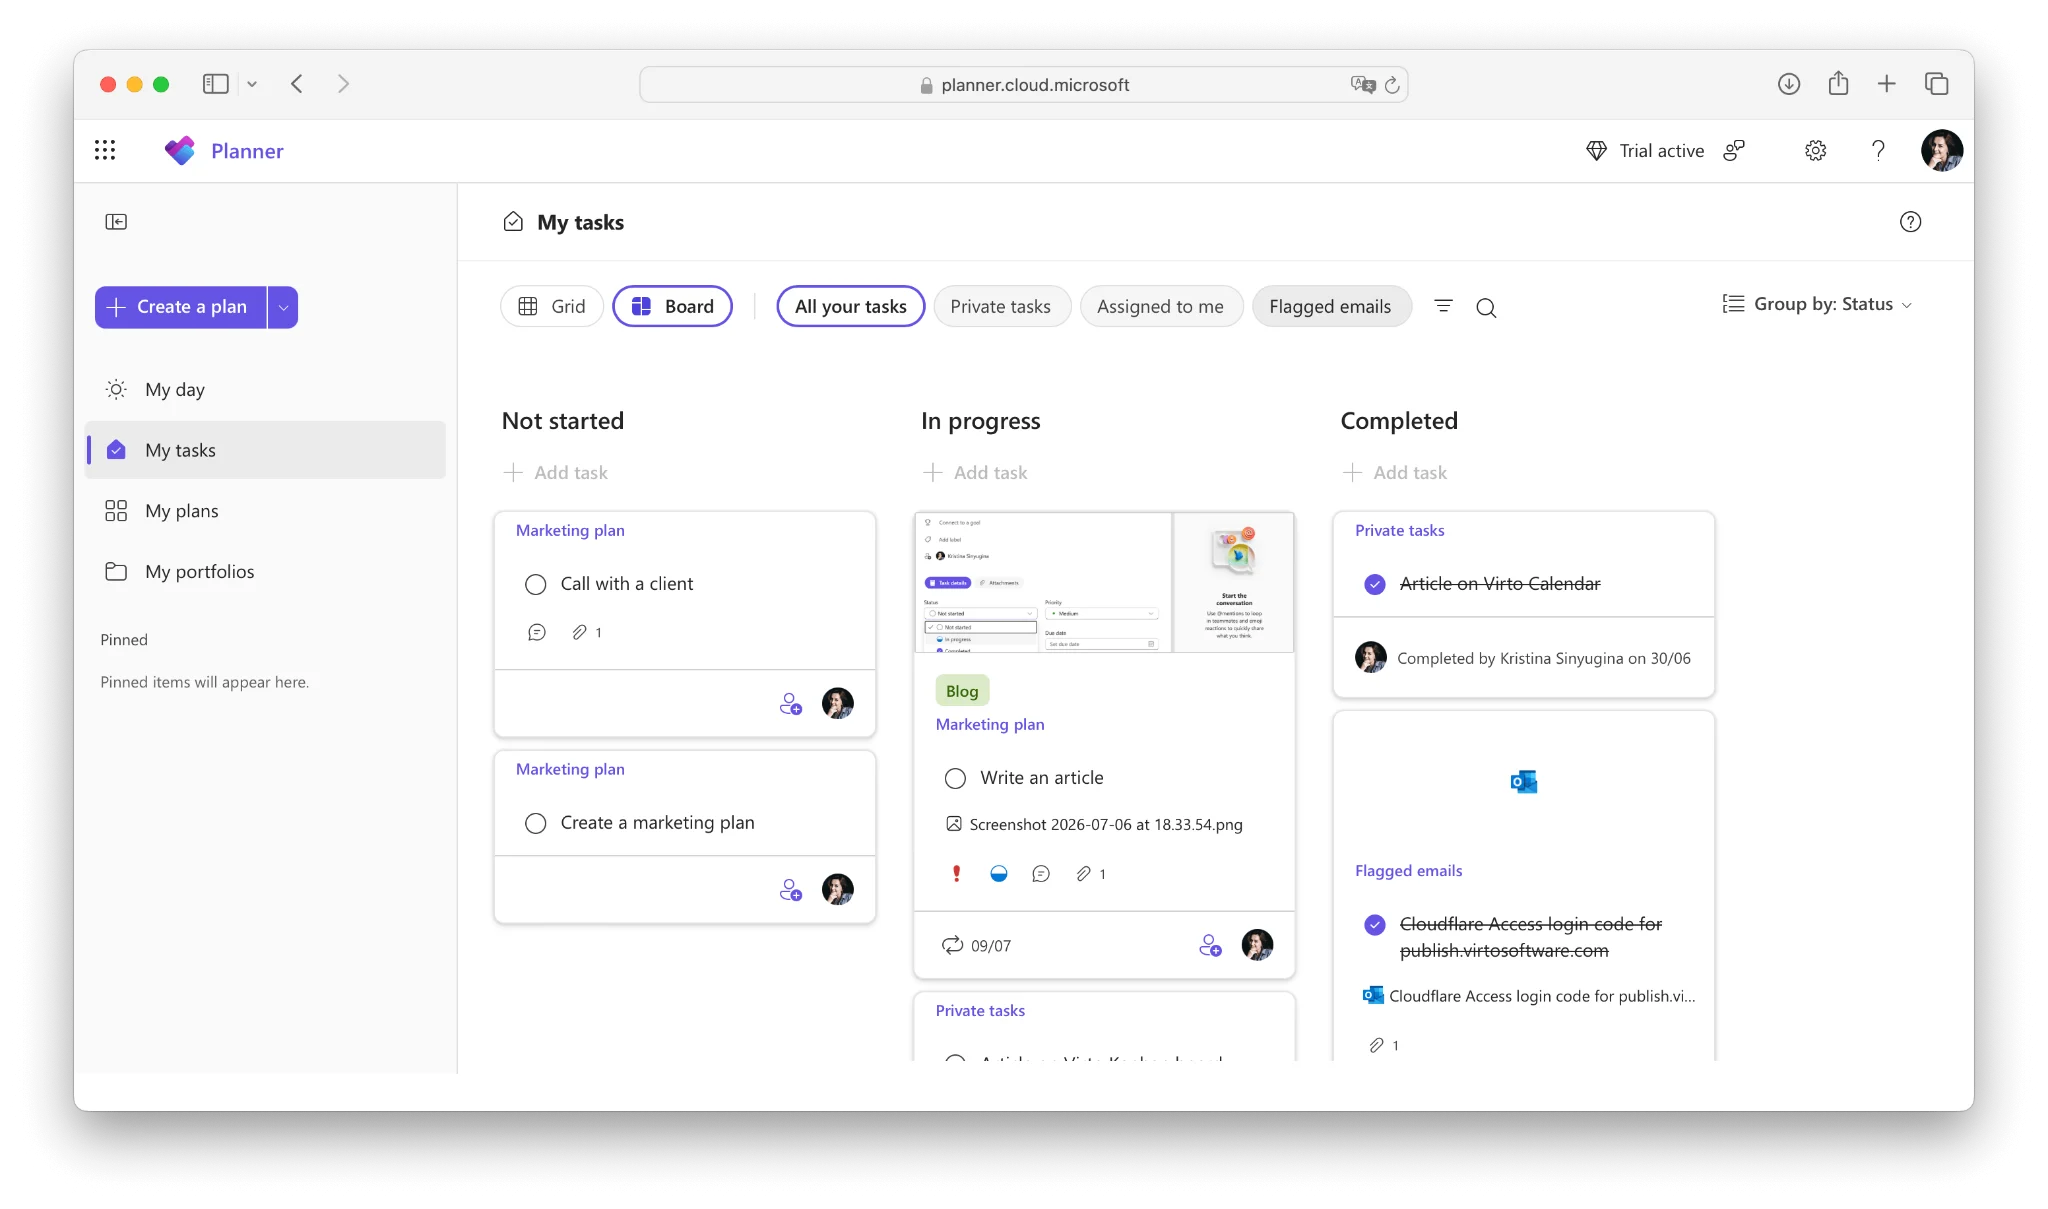Open My portfolios
The height and width of the screenshot is (1209, 2048).
click(266, 572)
